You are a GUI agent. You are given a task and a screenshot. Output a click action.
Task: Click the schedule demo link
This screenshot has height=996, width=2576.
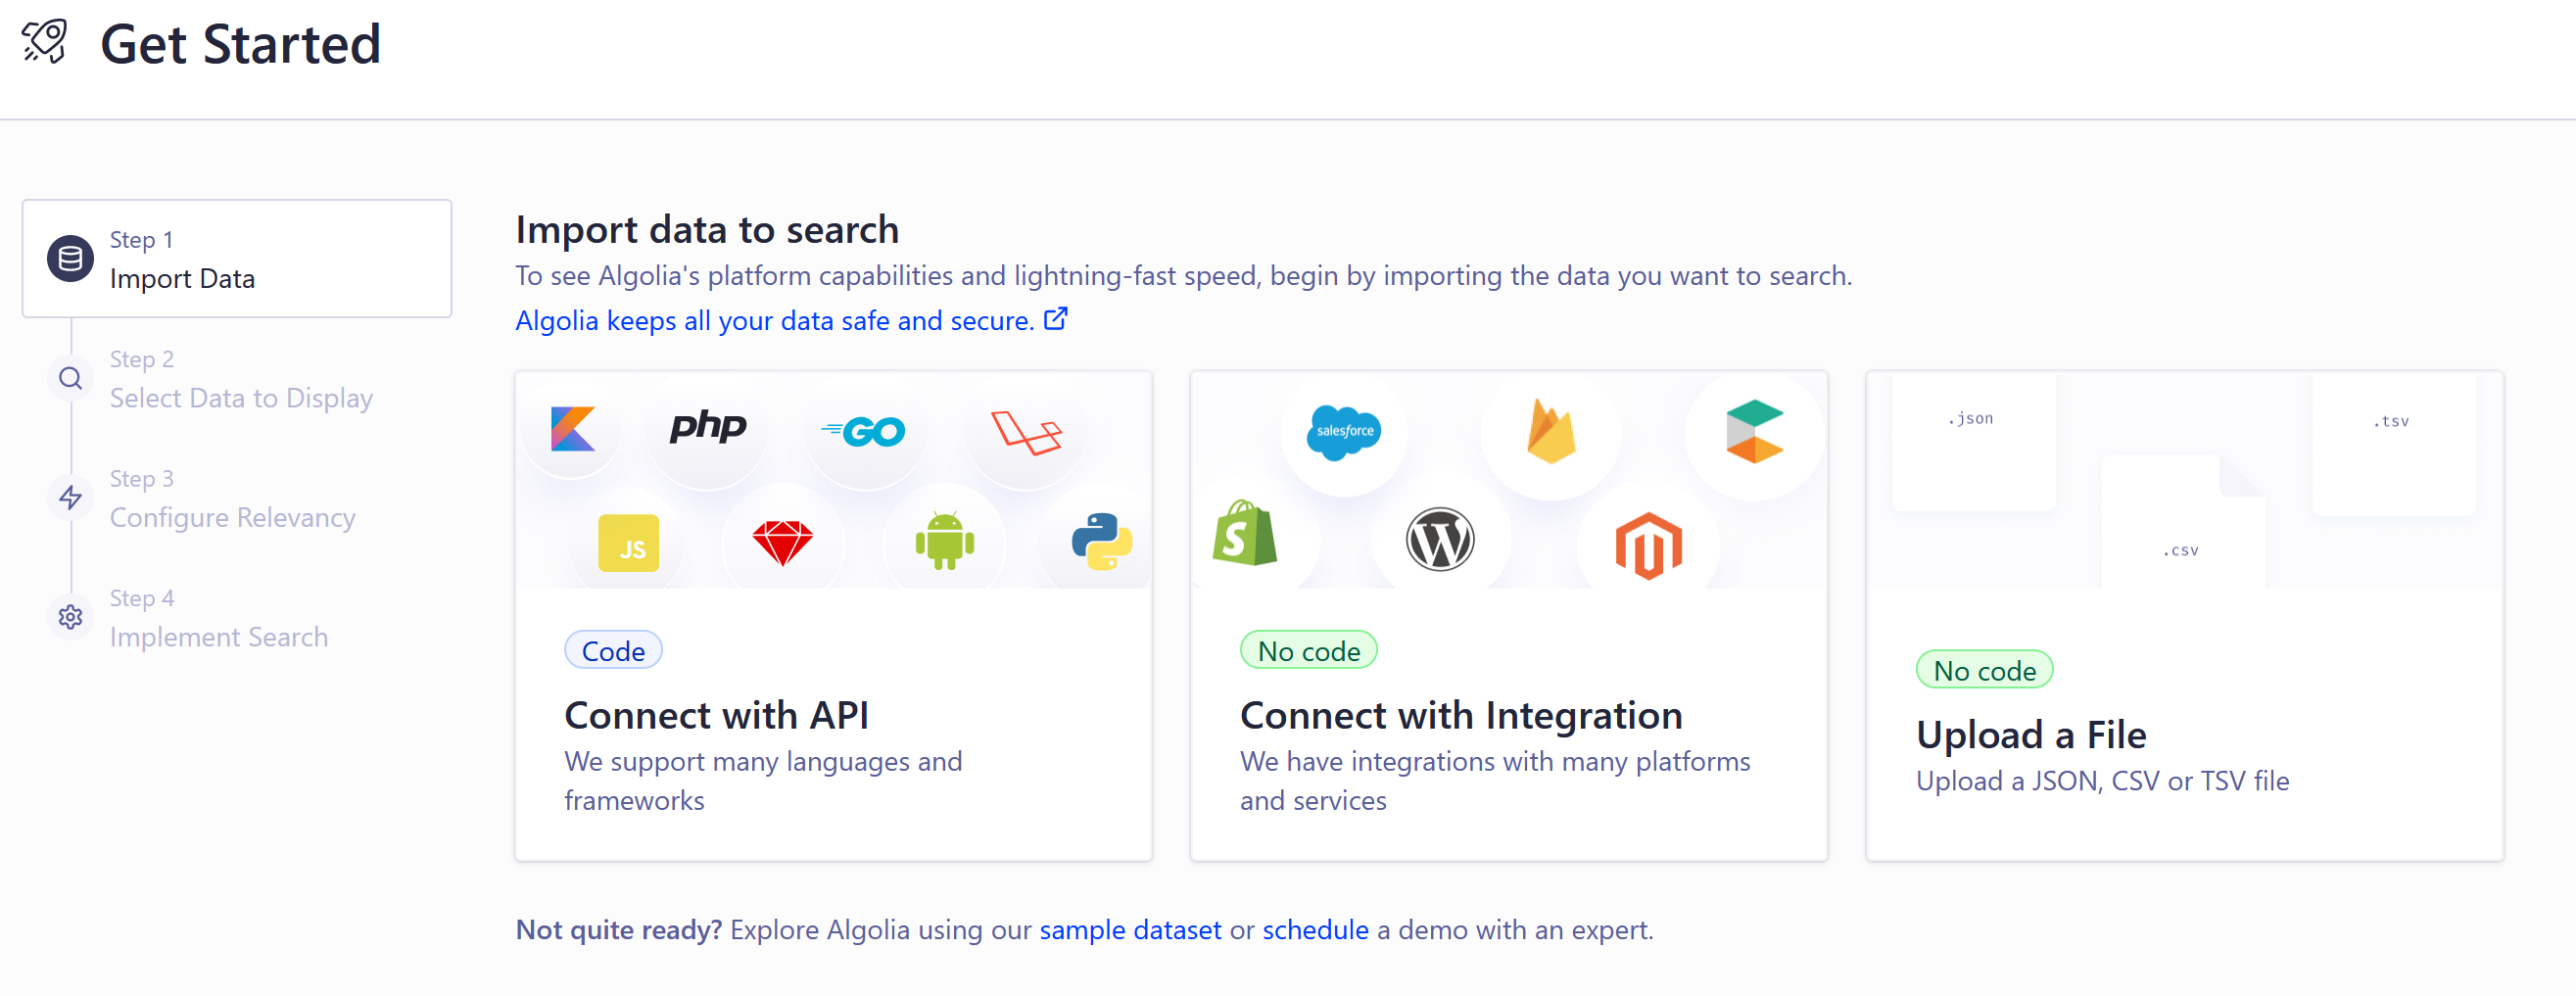1315,930
